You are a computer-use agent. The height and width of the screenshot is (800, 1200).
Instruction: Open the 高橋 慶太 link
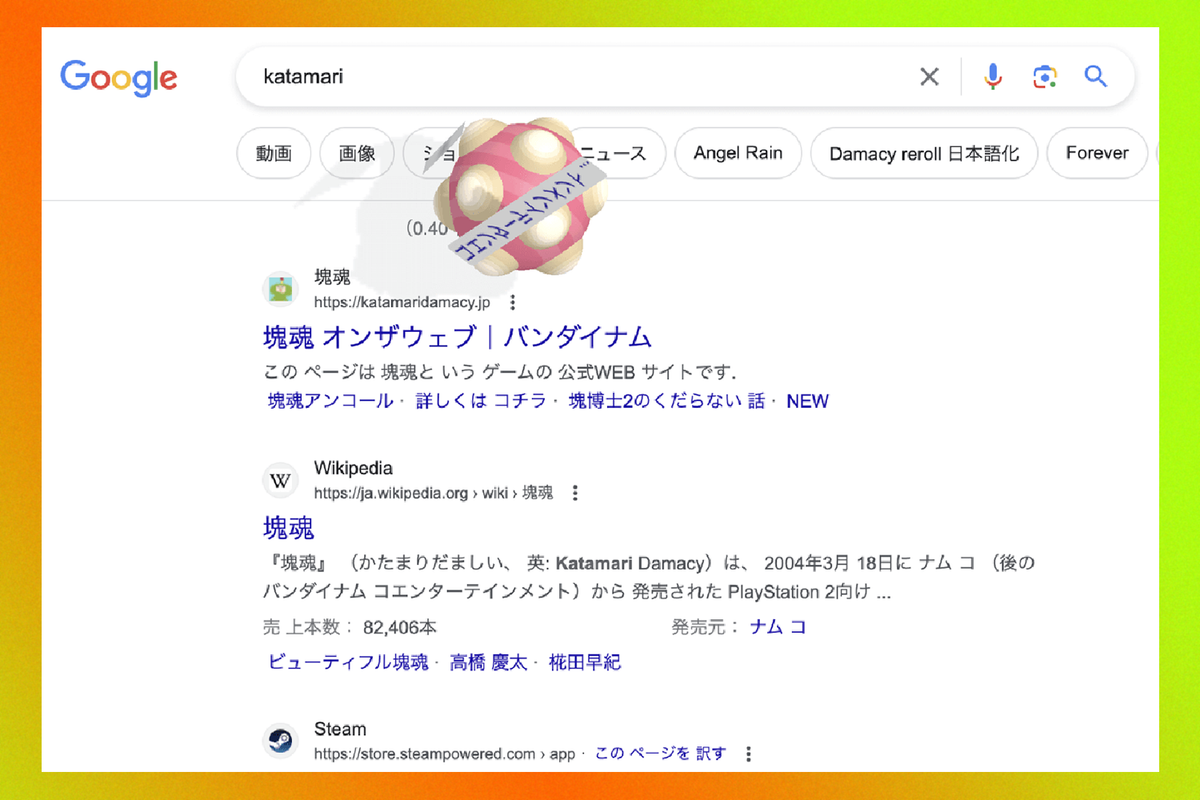[x=490, y=662]
